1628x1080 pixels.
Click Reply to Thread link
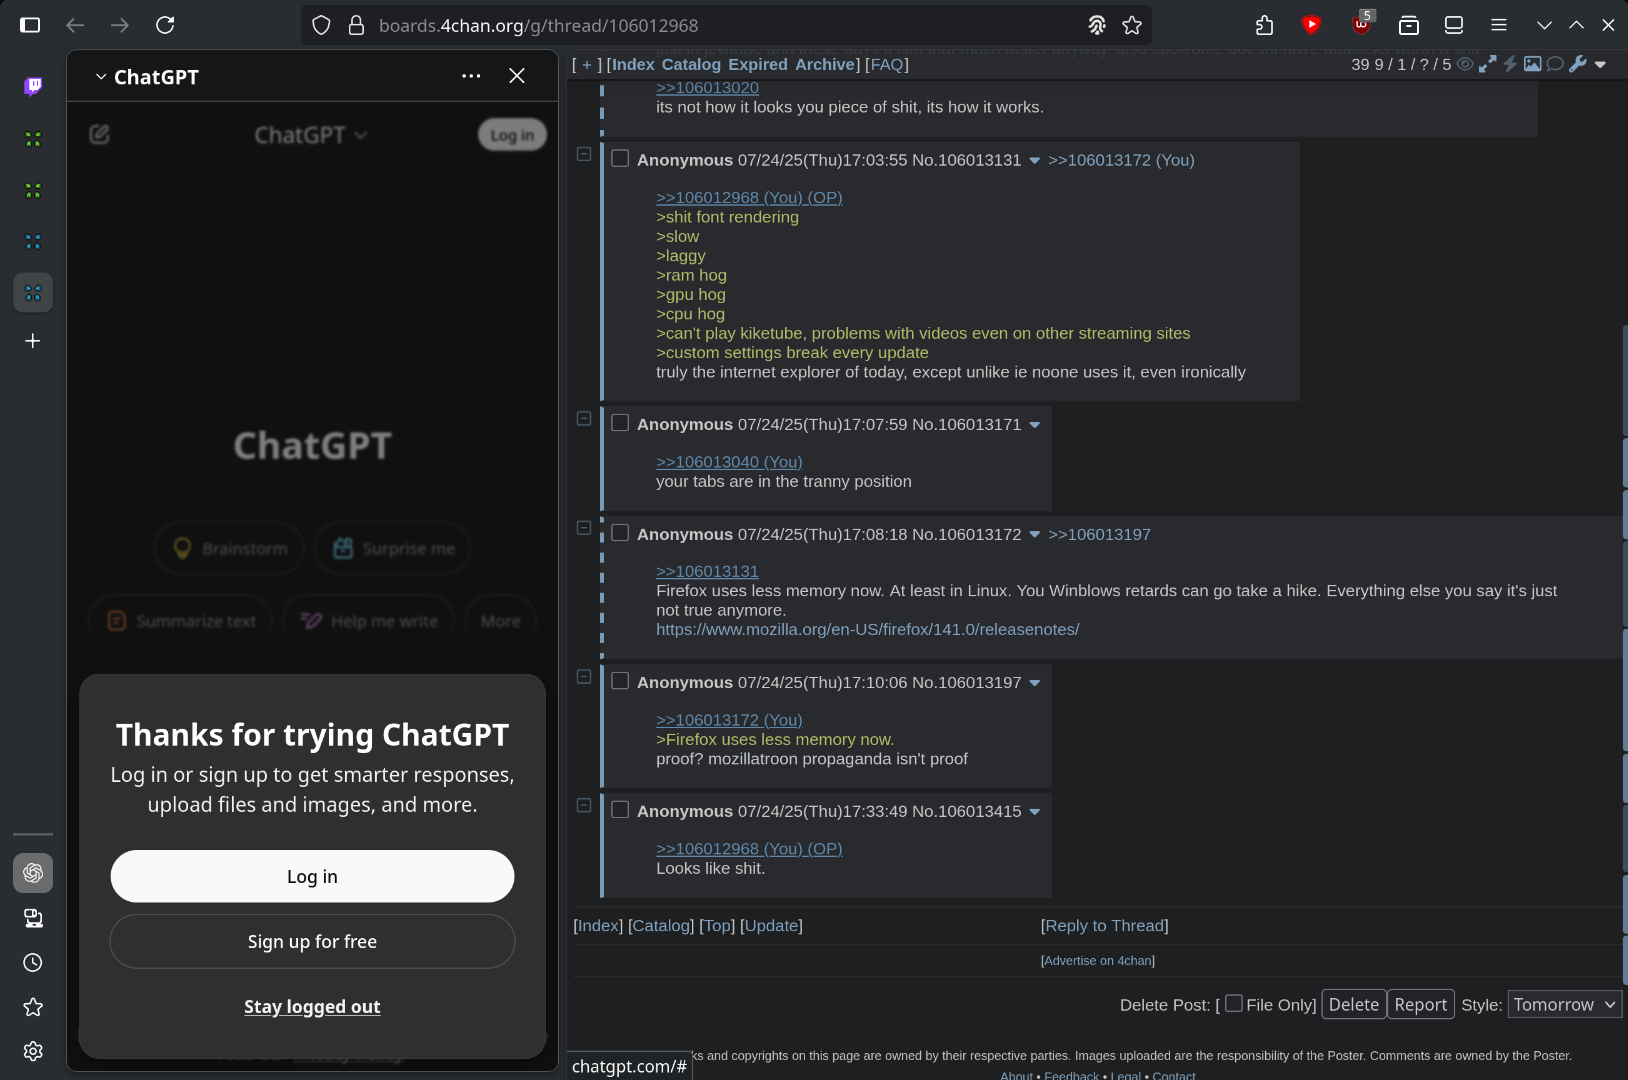coord(1105,925)
